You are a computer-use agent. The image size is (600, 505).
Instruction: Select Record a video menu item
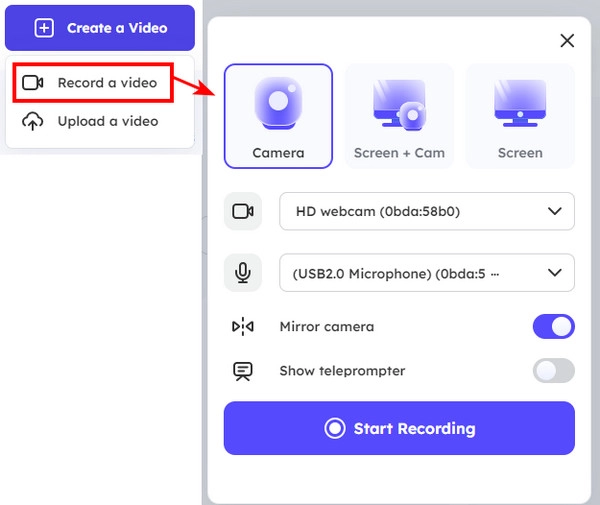coord(106,82)
